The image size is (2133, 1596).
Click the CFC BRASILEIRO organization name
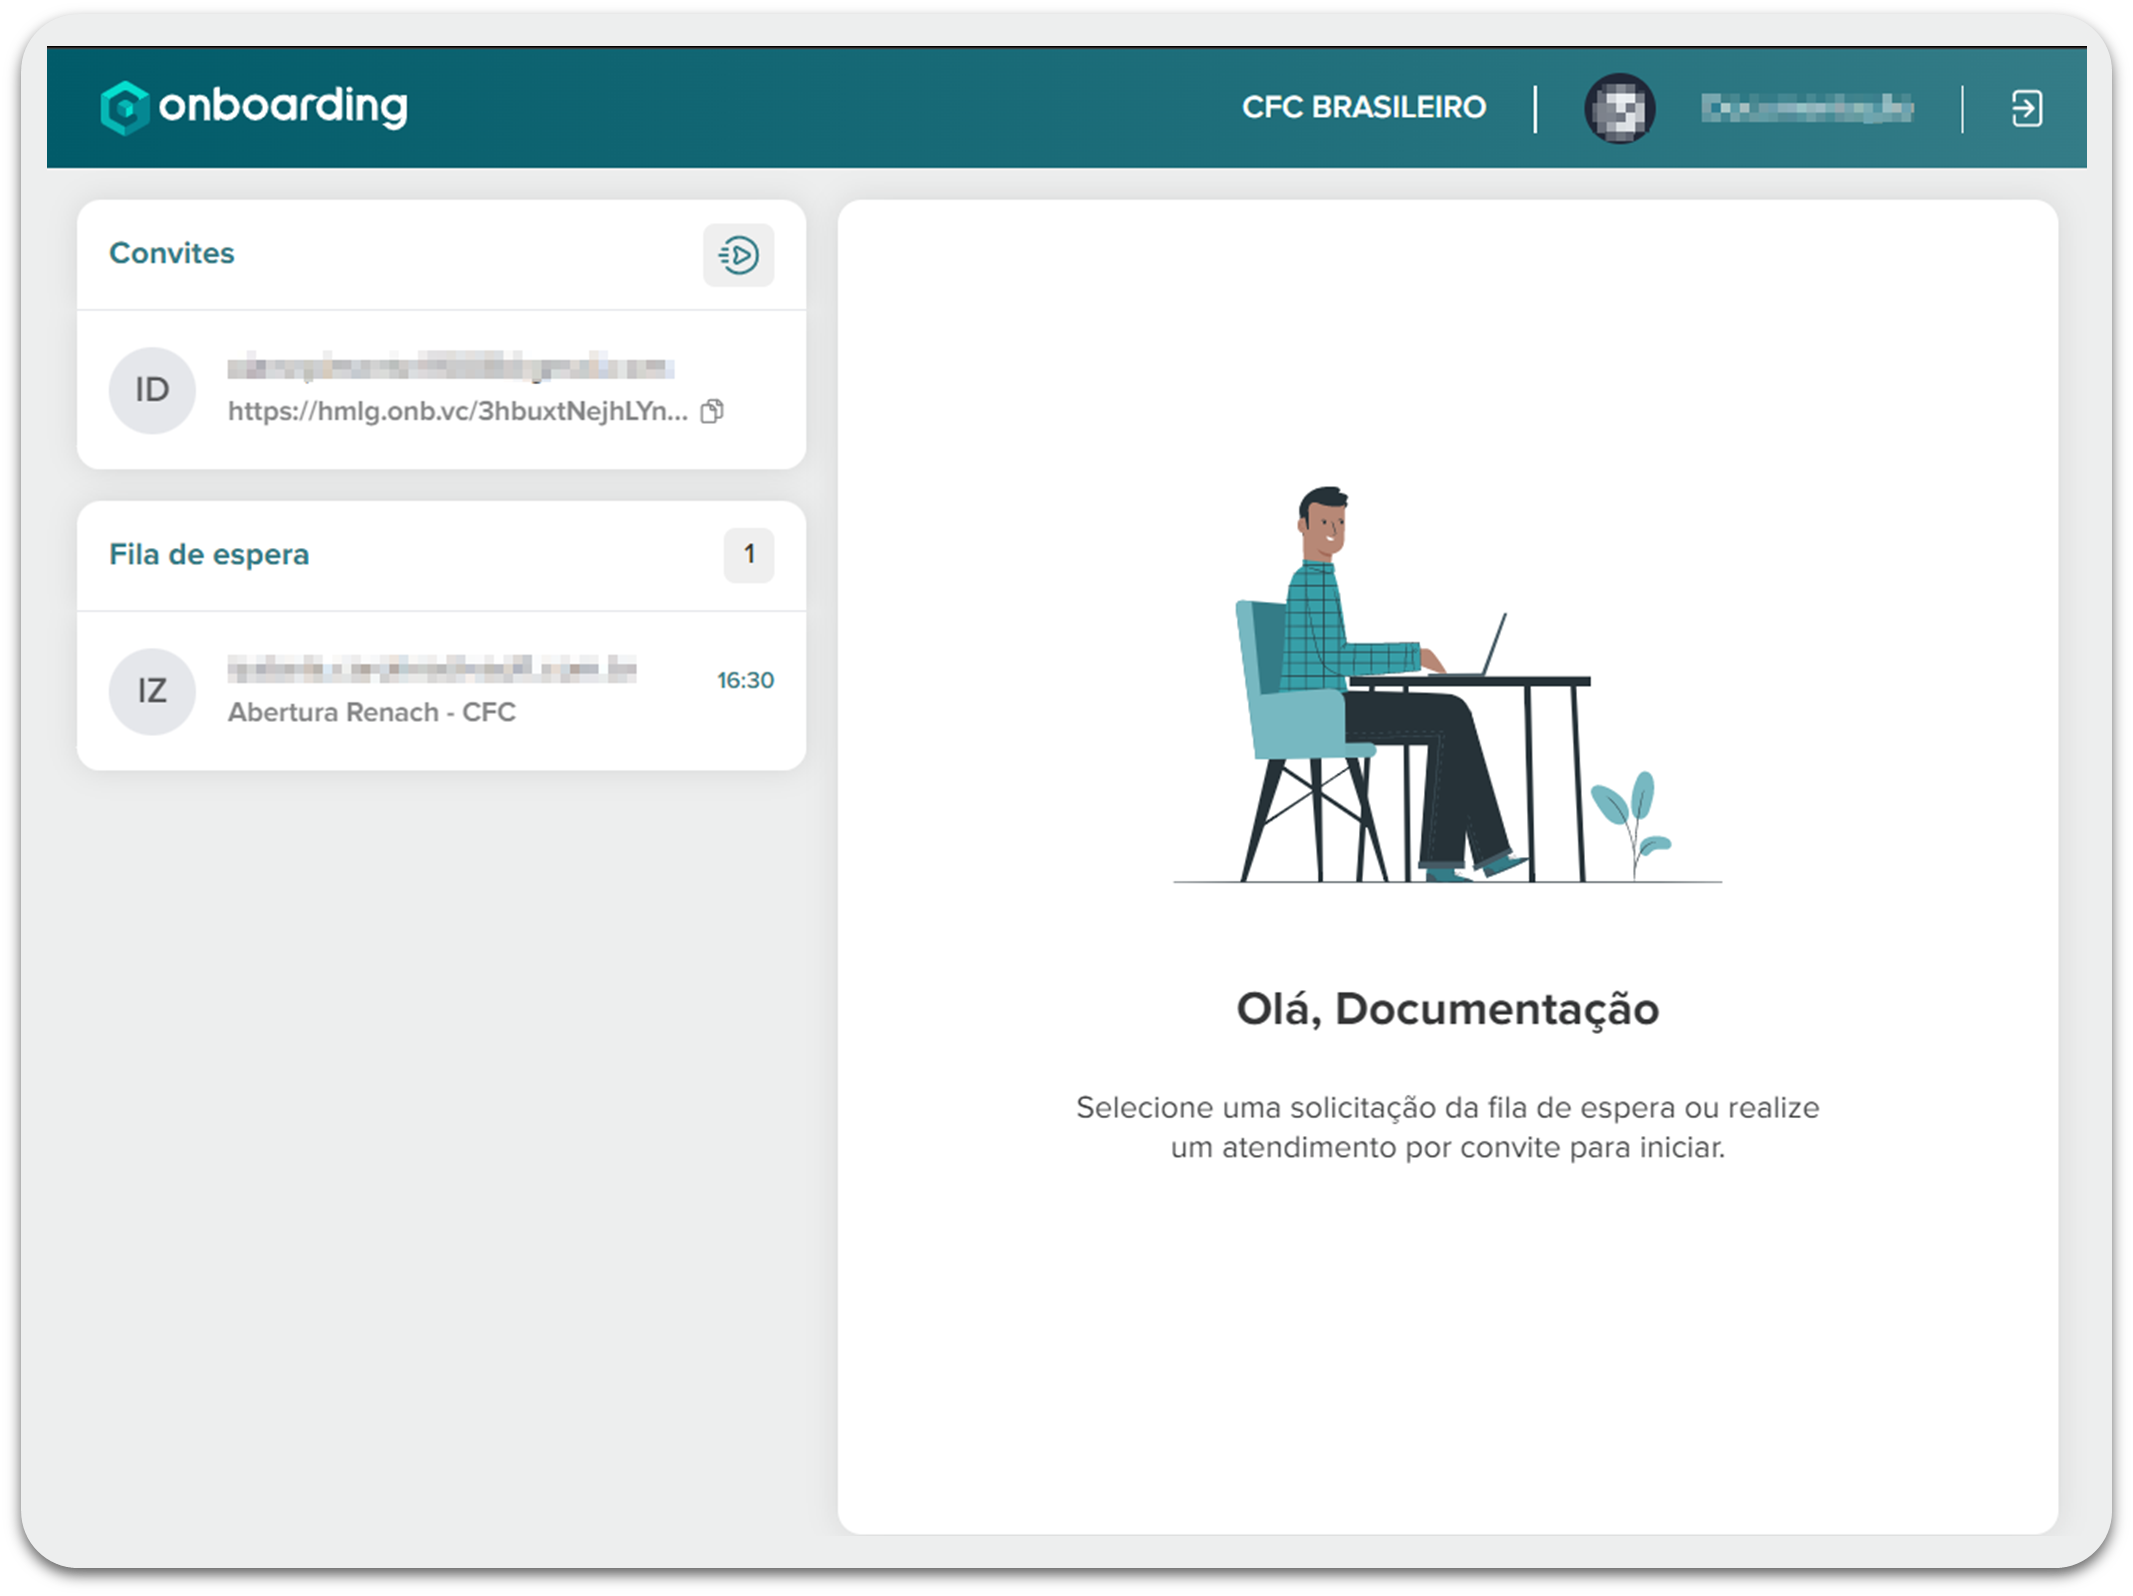click(1363, 107)
